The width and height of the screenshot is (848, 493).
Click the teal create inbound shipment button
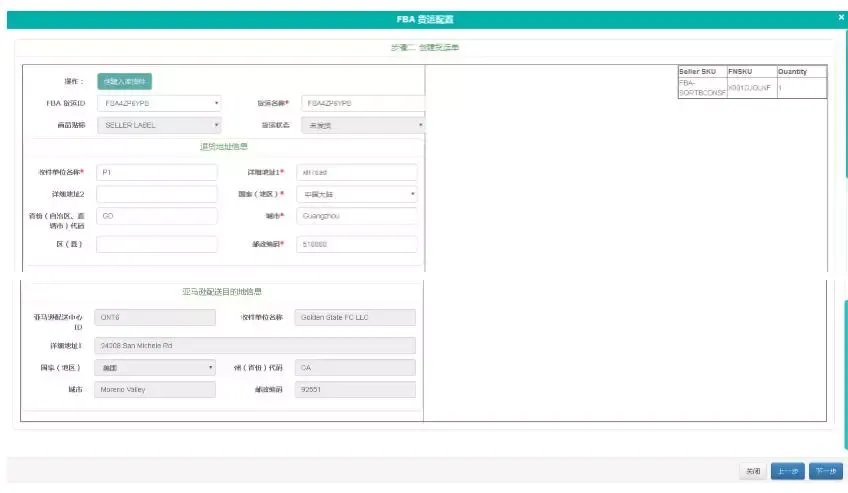(x=124, y=82)
